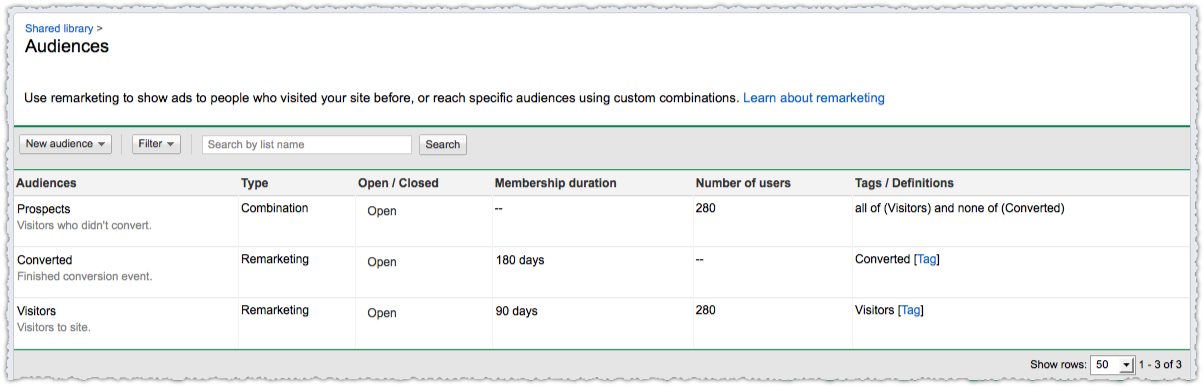Click Open status in the Converted row
Screen dimensions: 1204x386
382,262
